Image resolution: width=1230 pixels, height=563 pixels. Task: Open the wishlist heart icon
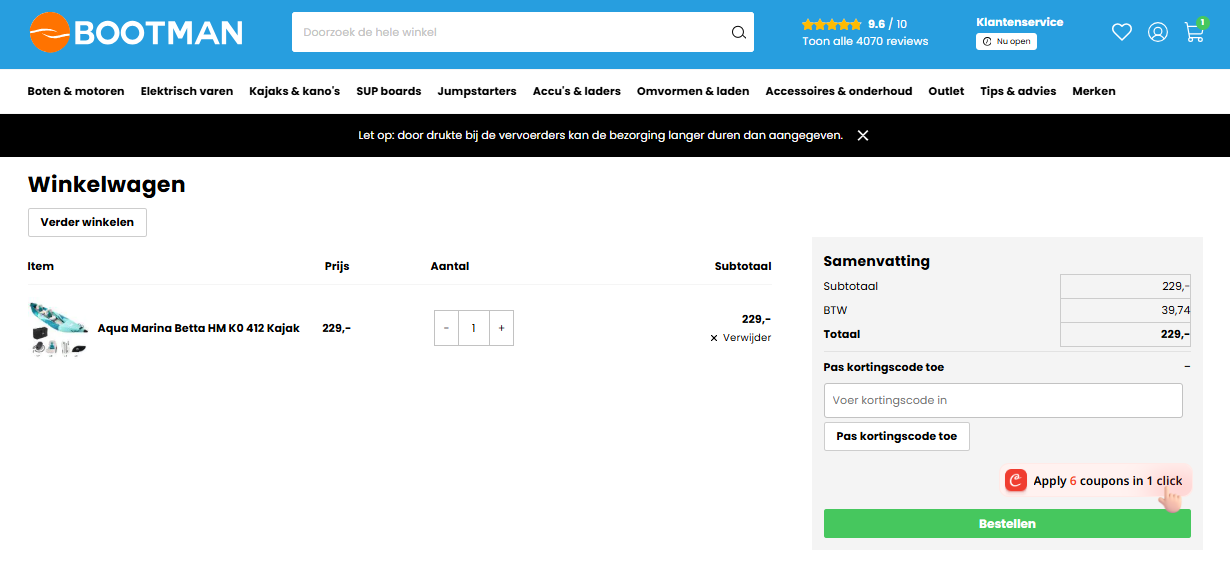click(1121, 32)
